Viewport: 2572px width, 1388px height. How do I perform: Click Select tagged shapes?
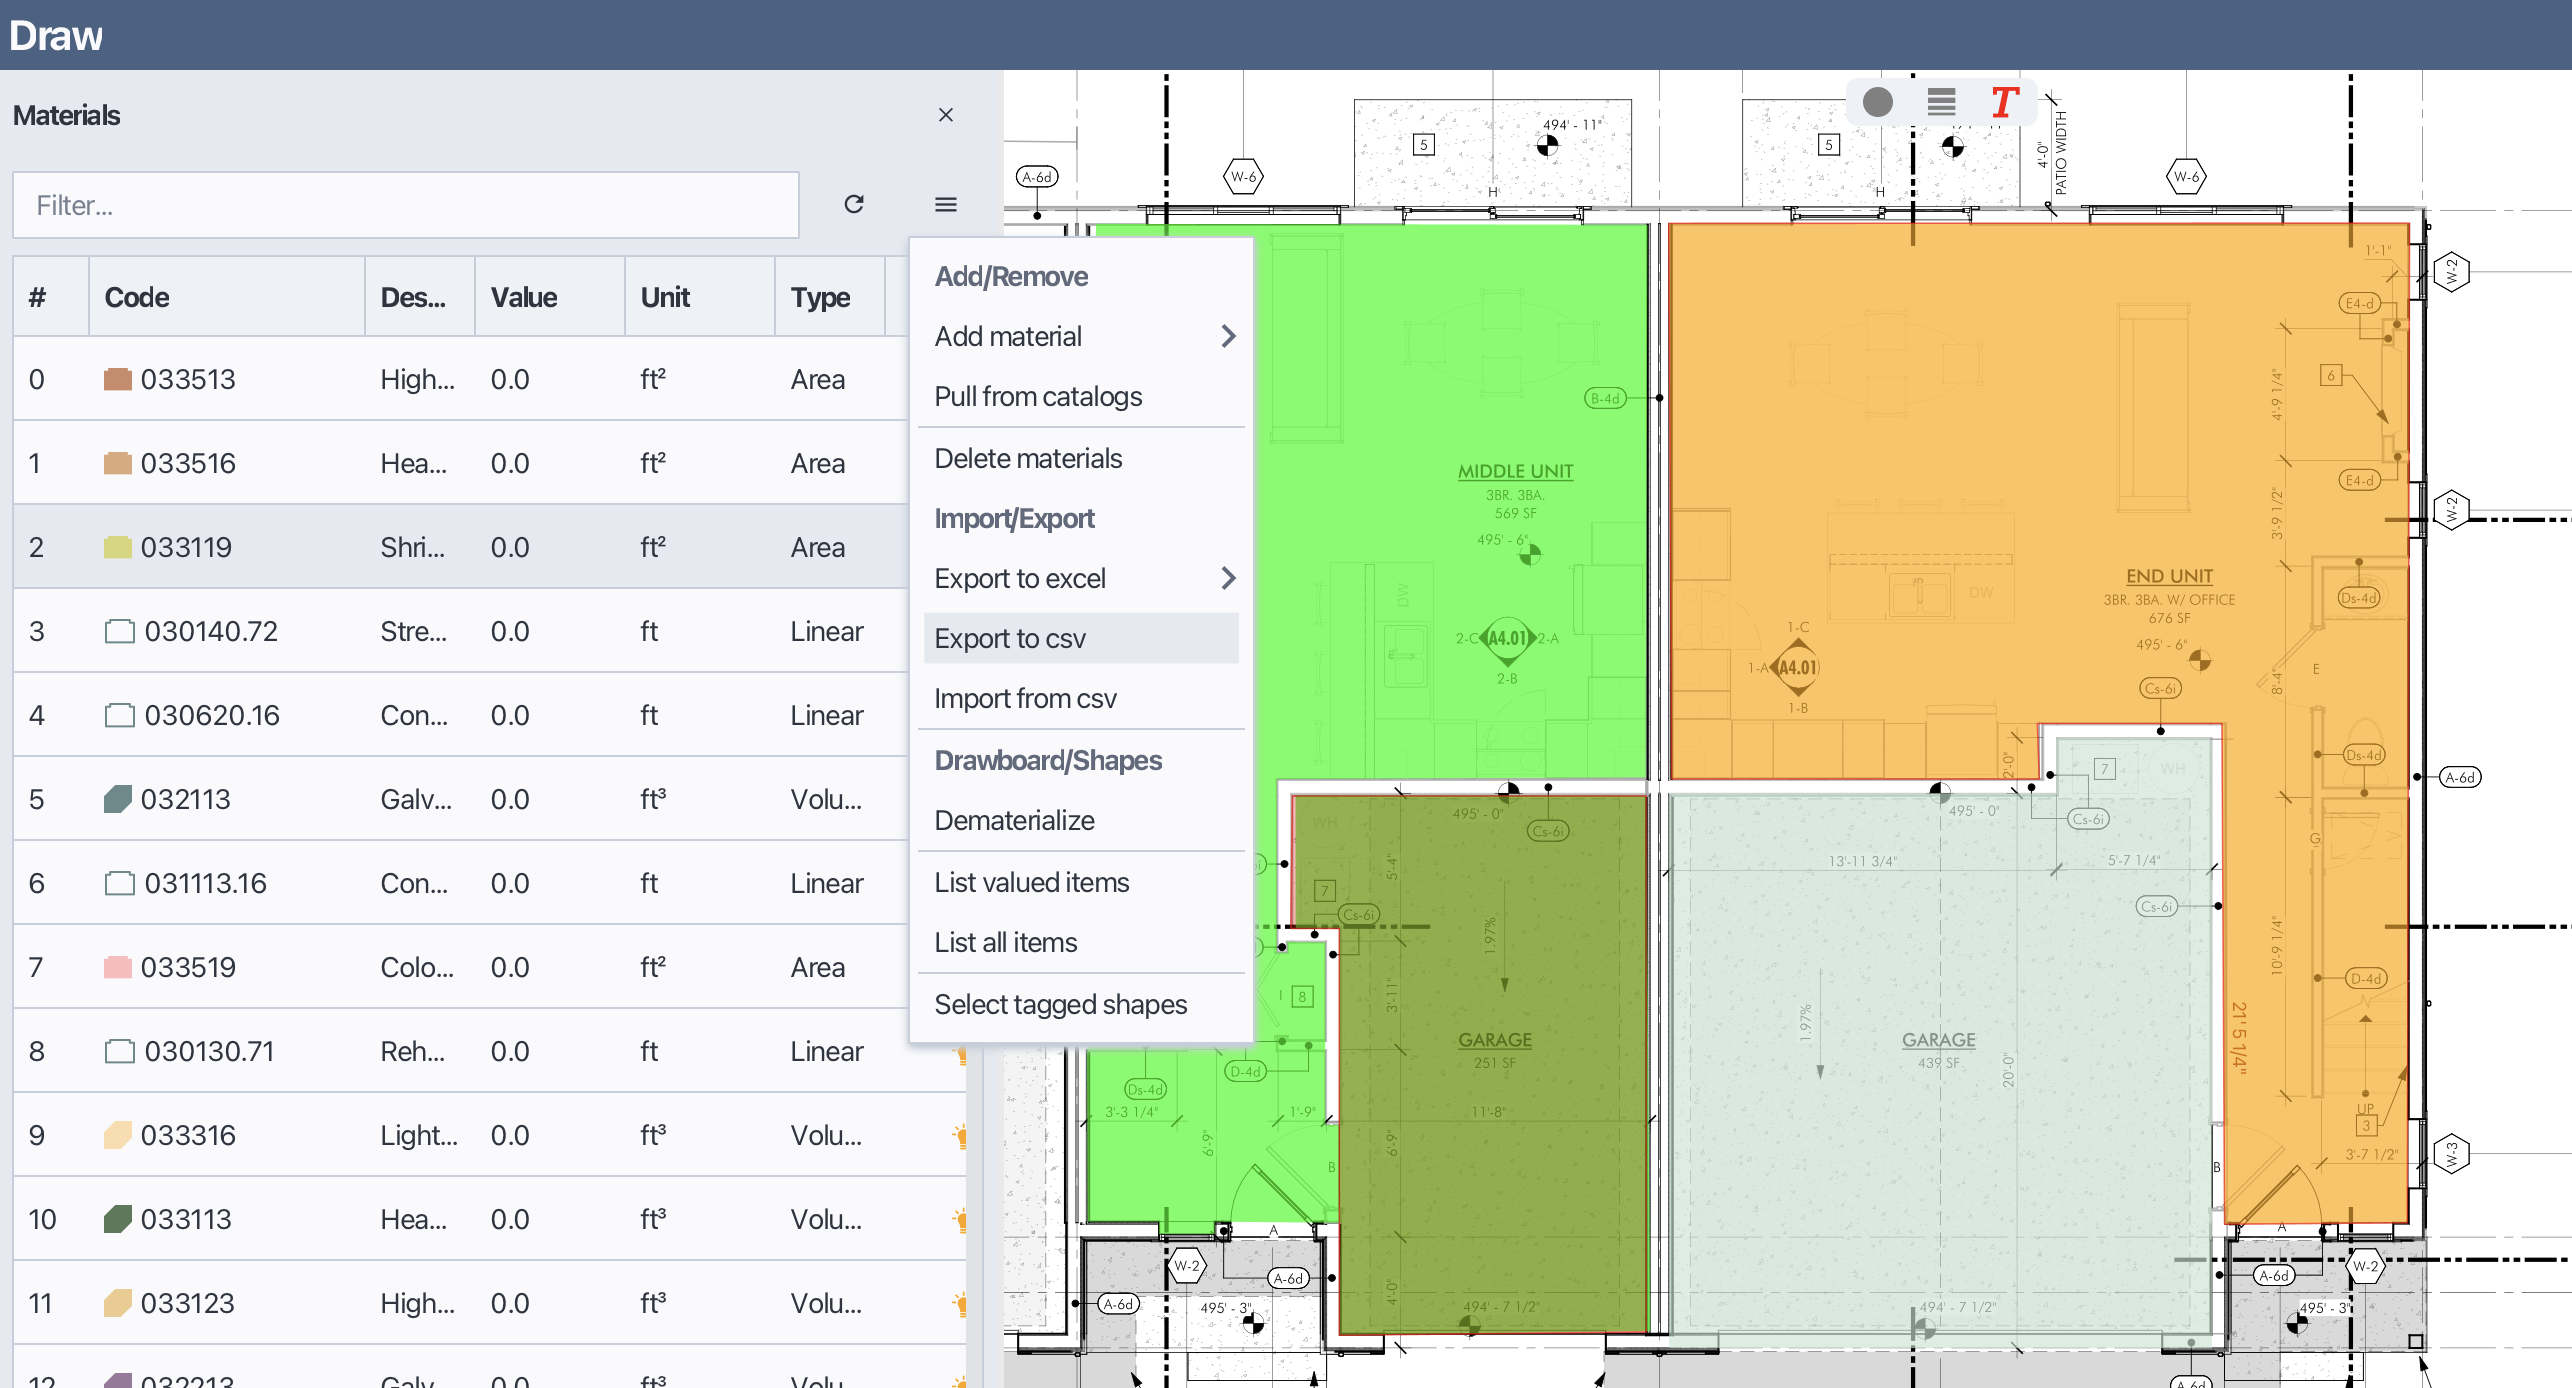click(x=1060, y=1004)
